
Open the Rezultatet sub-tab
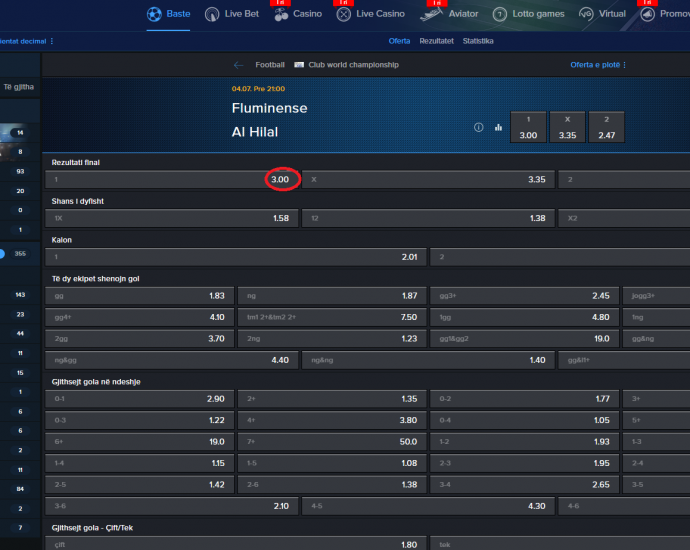436,41
